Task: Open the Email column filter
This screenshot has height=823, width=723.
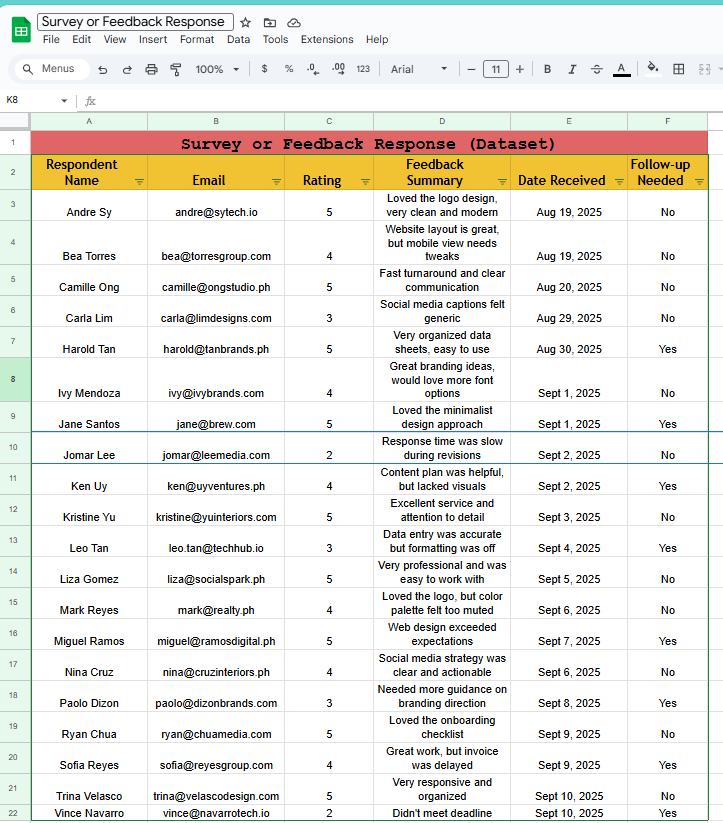Action: click(276, 182)
